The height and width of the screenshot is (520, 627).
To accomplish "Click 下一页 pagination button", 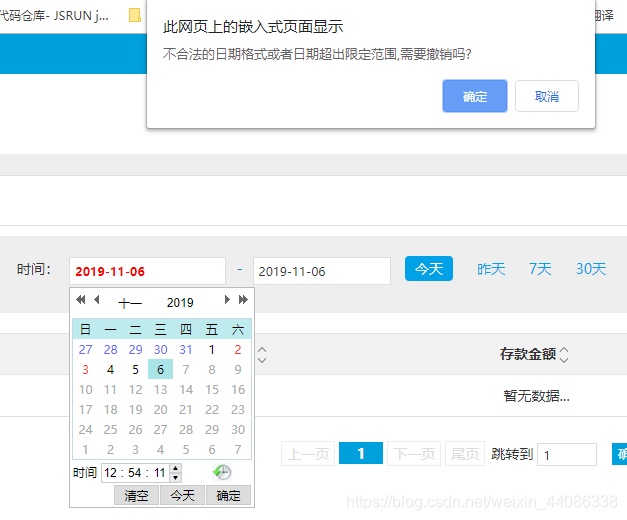I will [414, 454].
